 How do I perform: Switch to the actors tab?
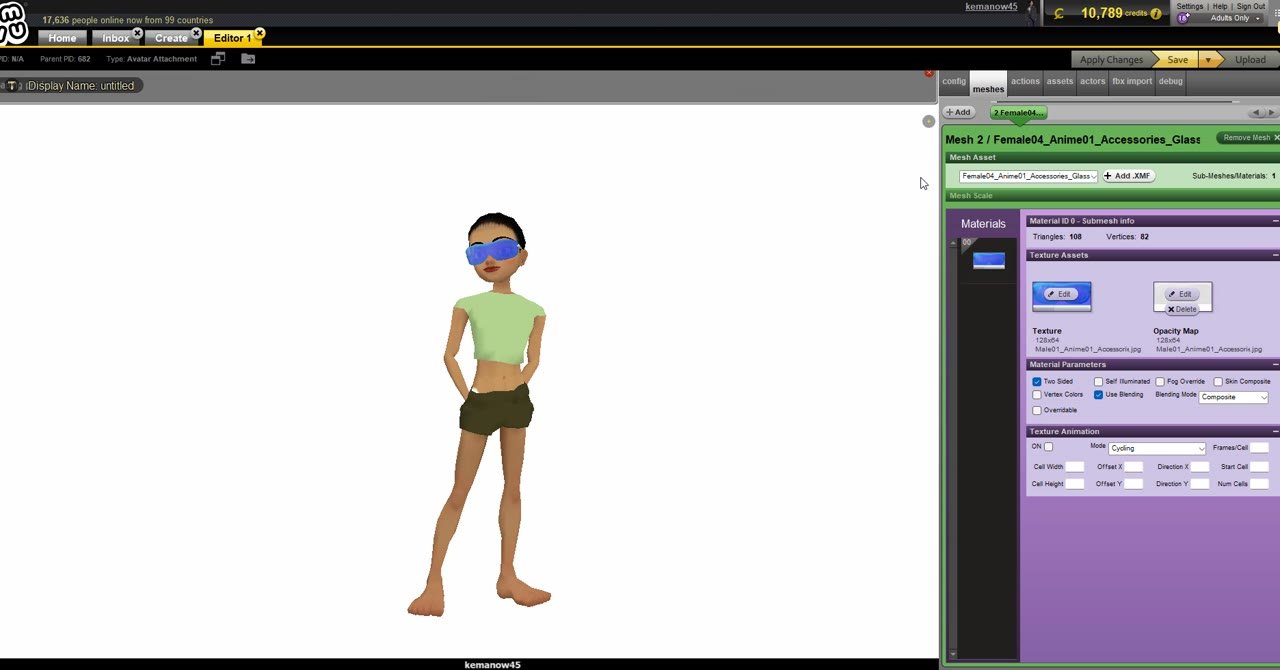(1092, 82)
